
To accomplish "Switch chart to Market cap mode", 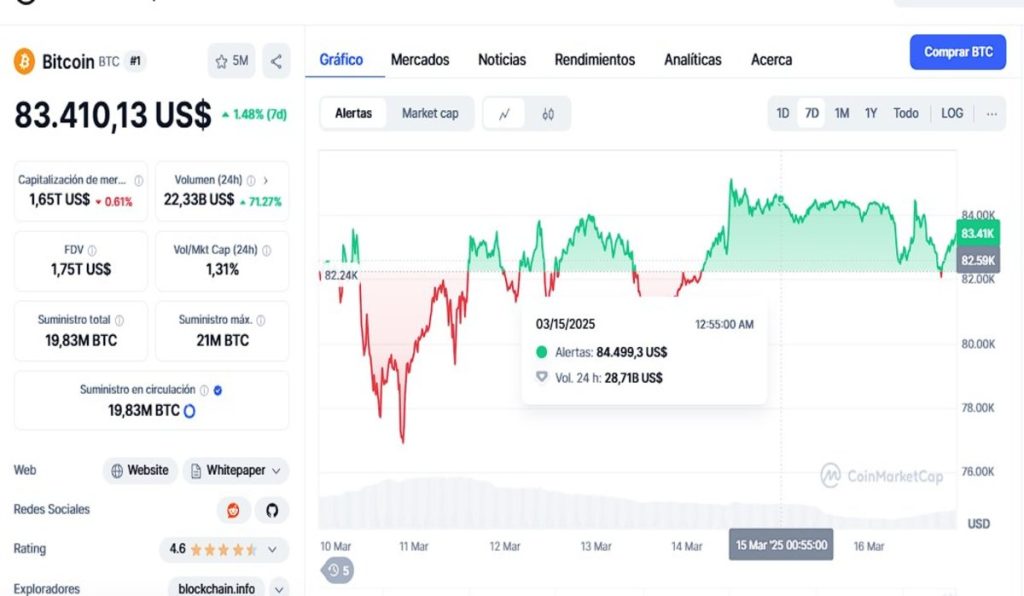I will [x=430, y=114].
